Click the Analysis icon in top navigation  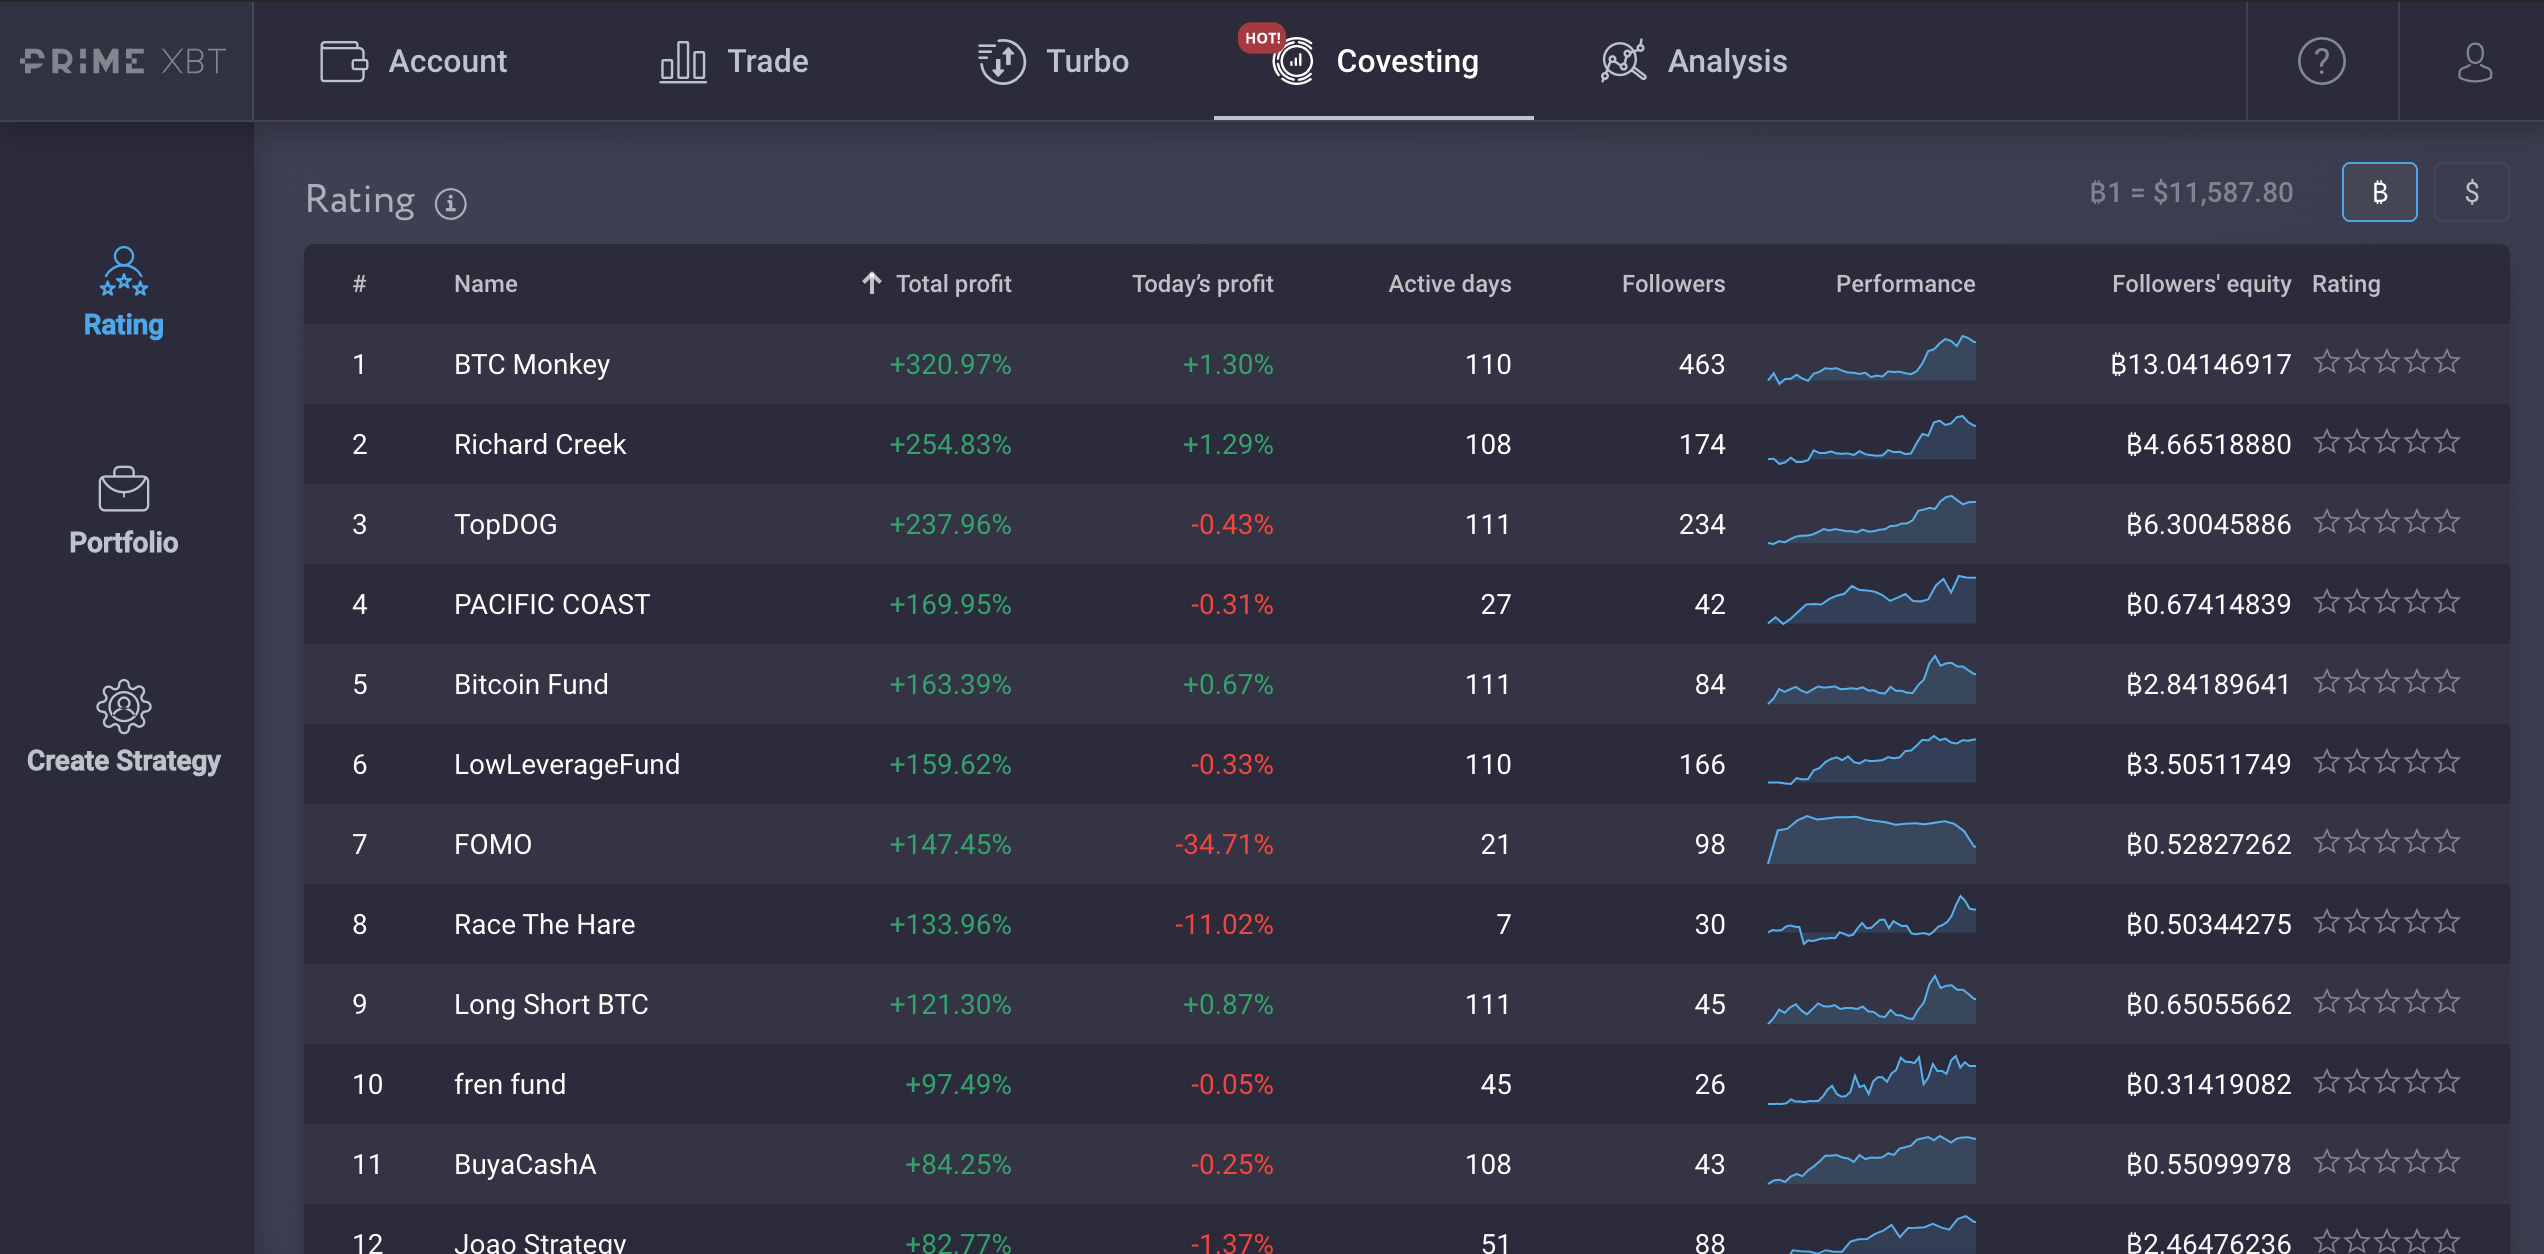tap(1623, 62)
